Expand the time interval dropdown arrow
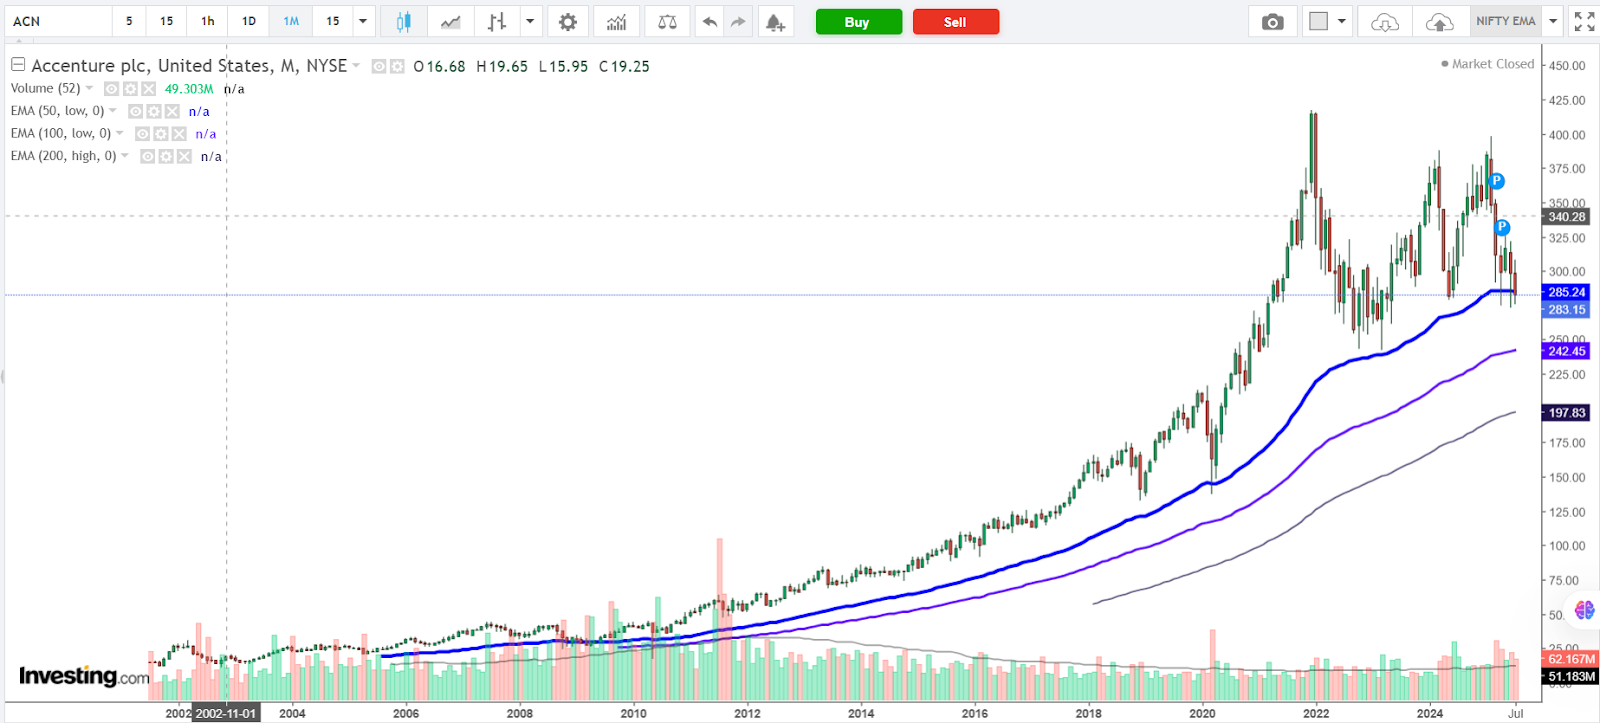Image resolution: width=1600 pixels, height=723 pixels. [x=363, y=21]
